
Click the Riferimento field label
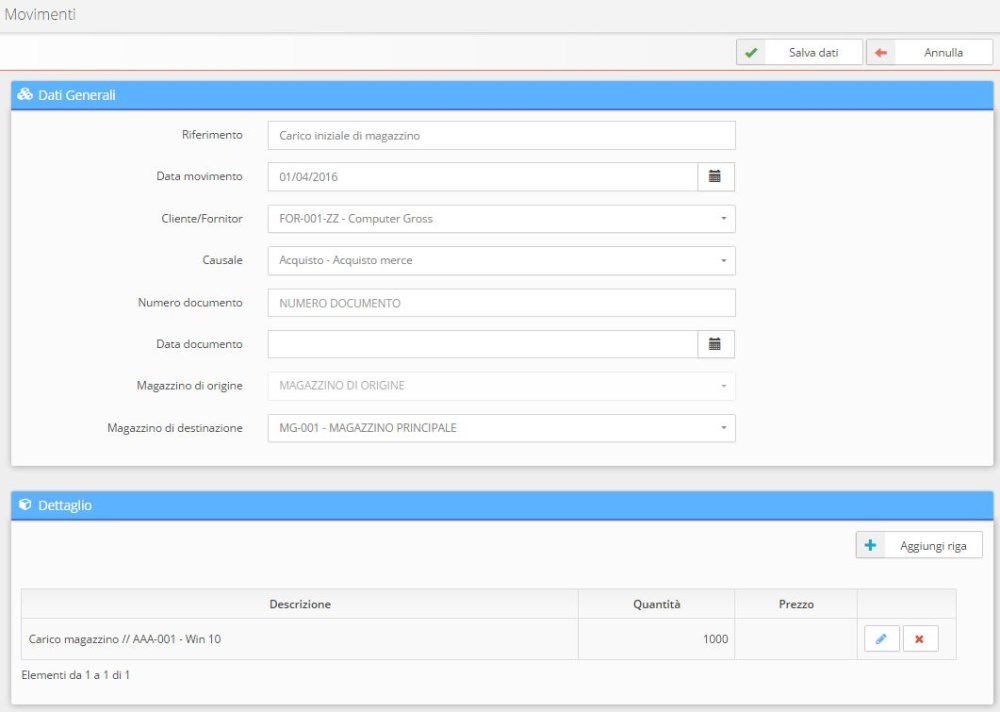click(x=212, y=135)
